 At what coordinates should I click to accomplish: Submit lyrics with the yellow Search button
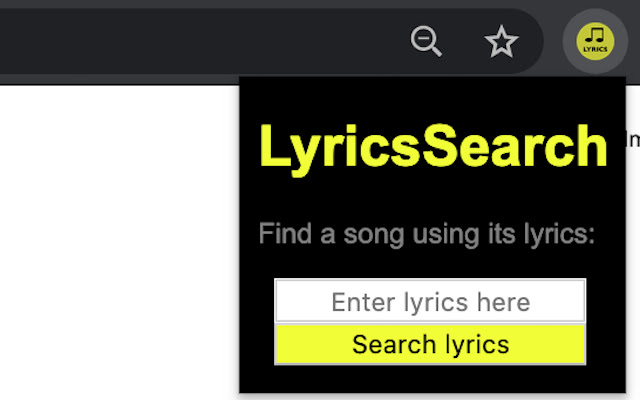pos(430,345)
